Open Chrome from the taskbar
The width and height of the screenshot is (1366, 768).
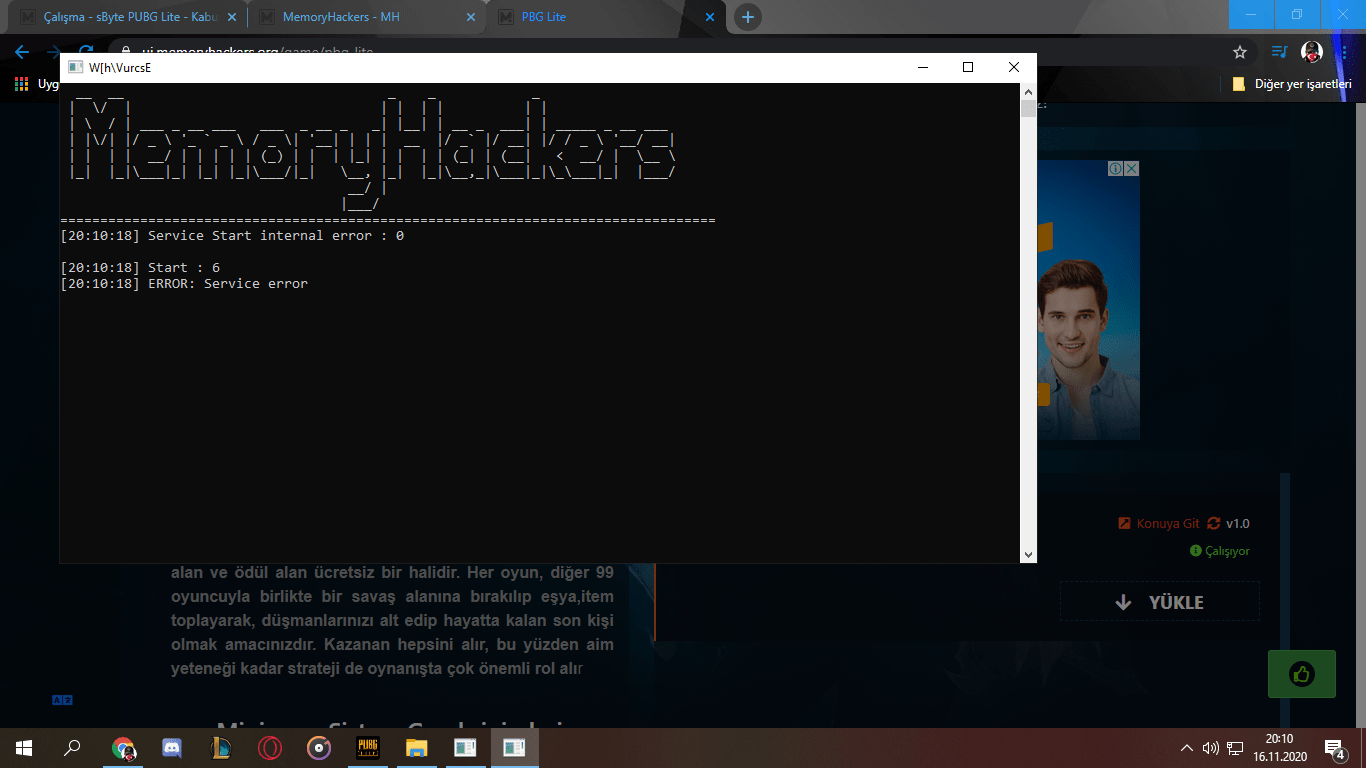click(124, 747)
